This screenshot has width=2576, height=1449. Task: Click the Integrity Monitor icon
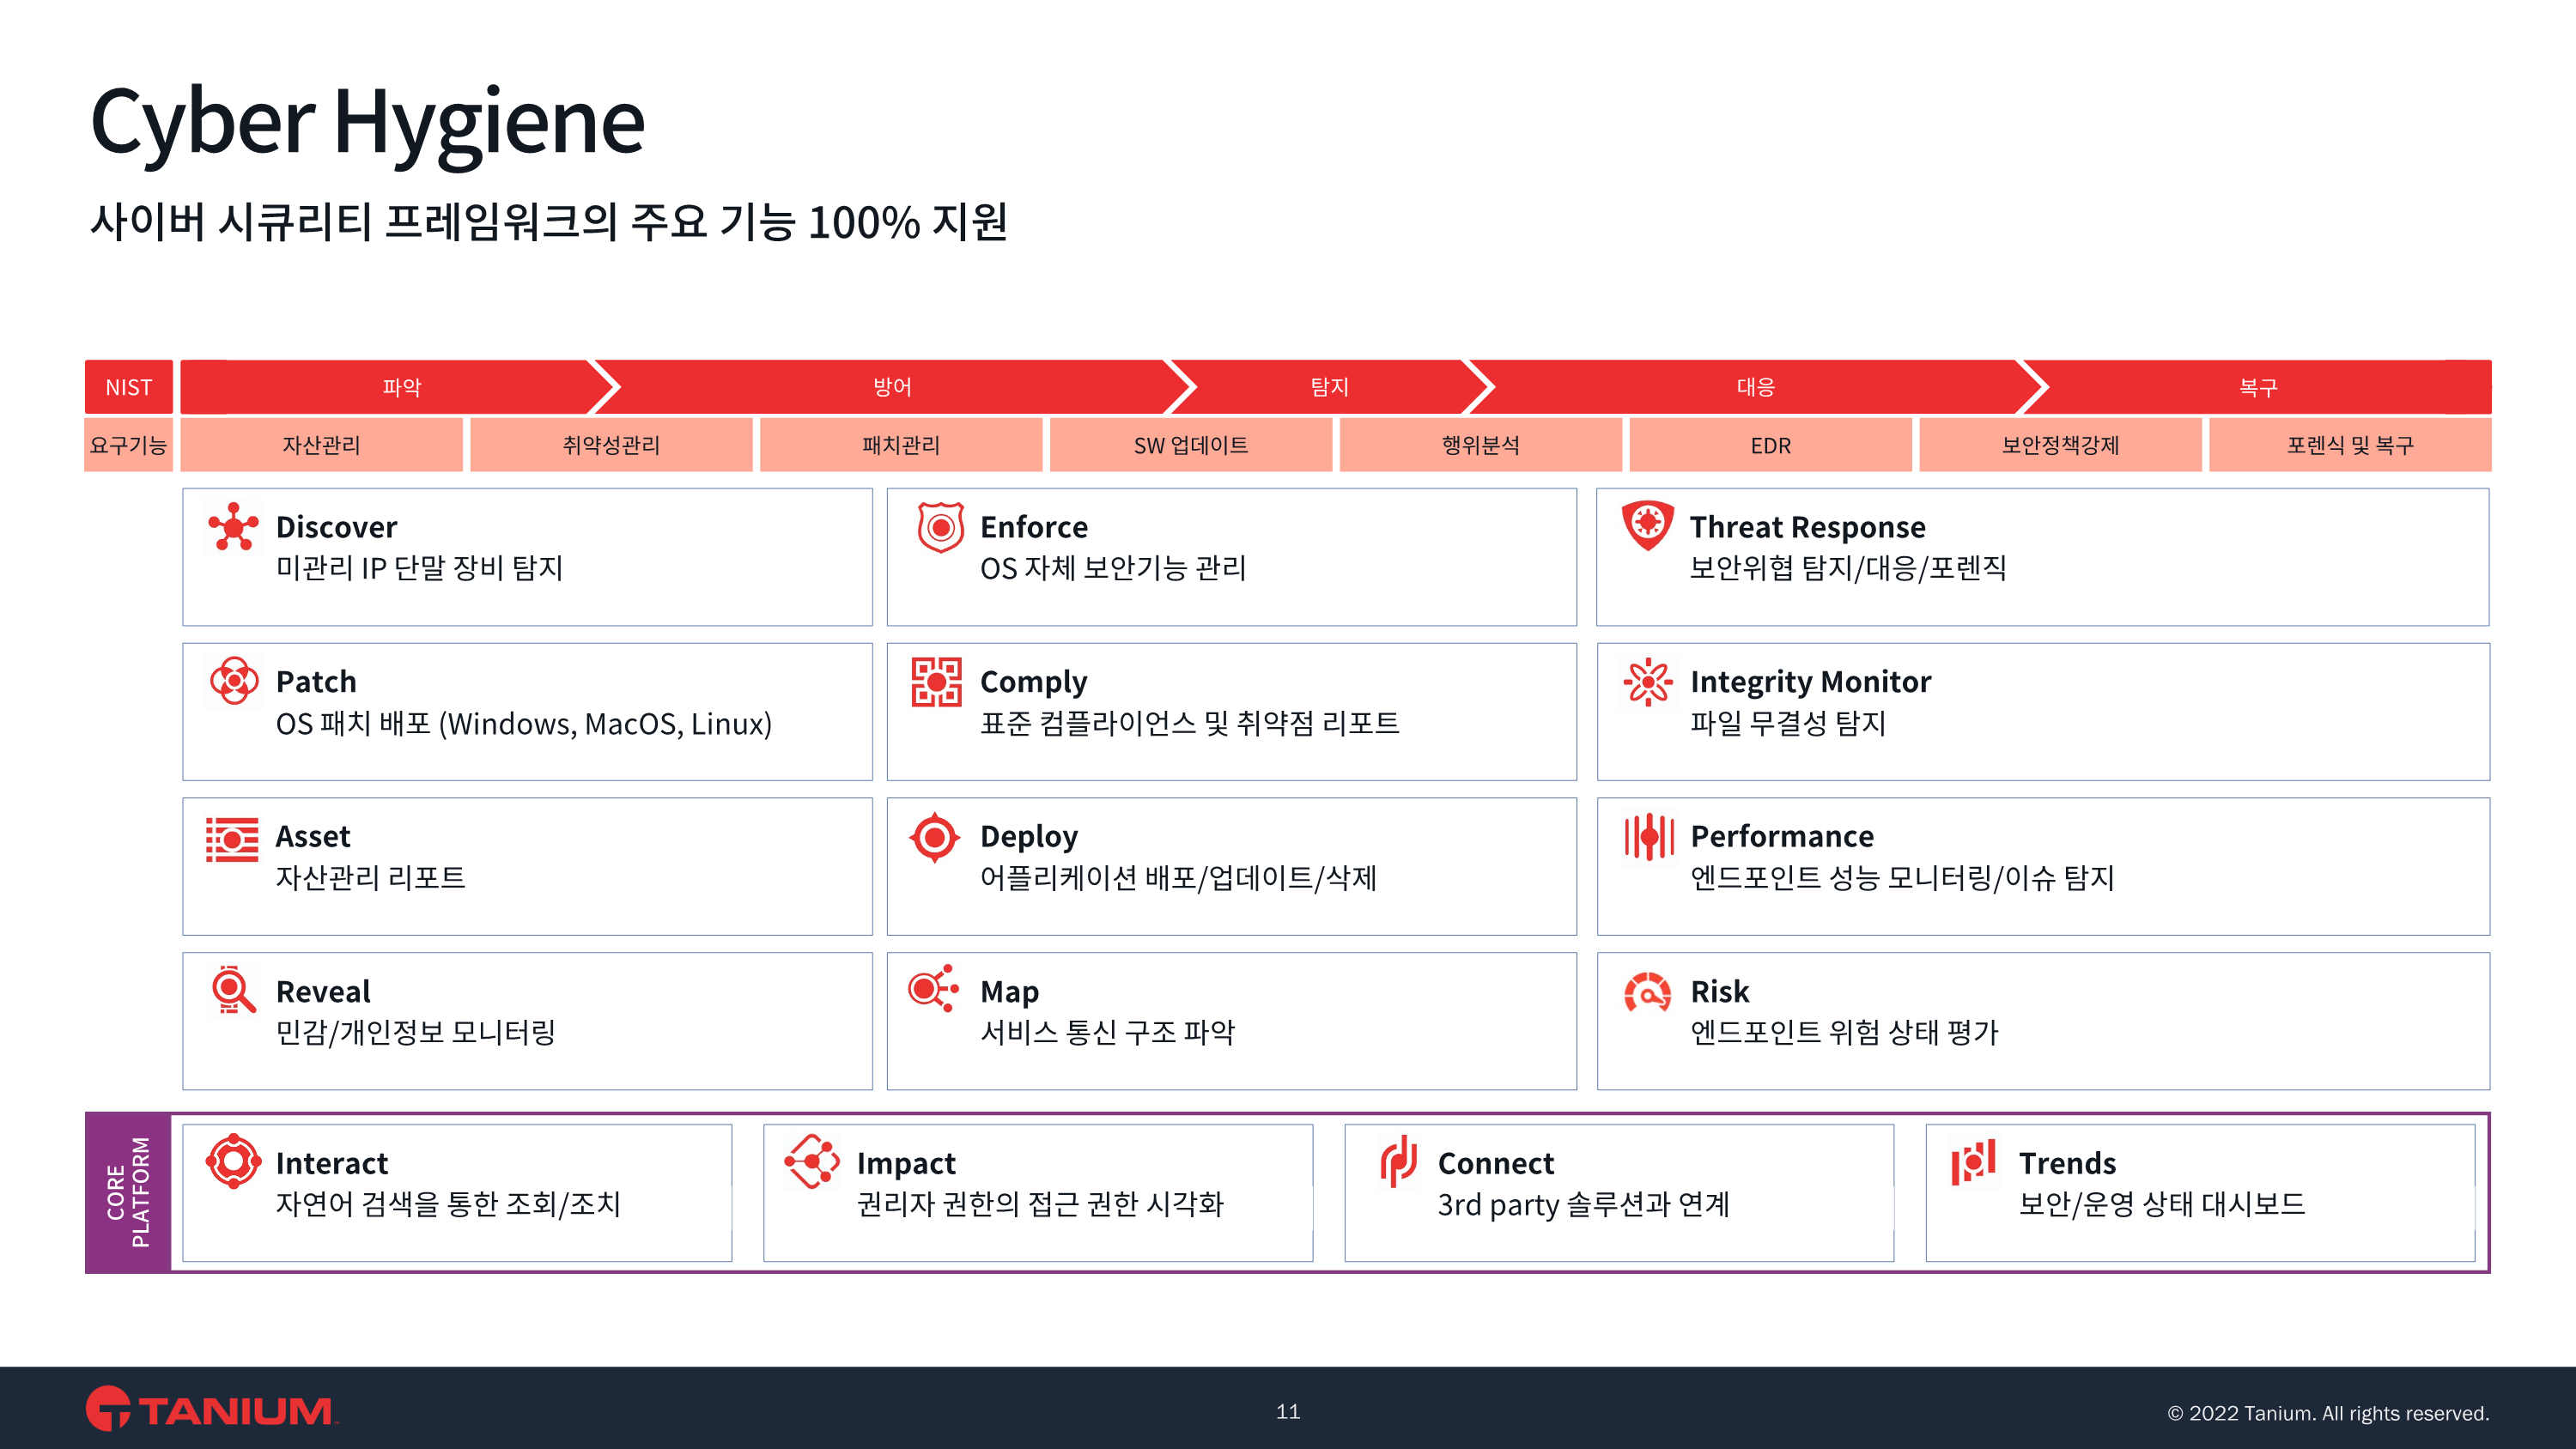point(1647,682)
